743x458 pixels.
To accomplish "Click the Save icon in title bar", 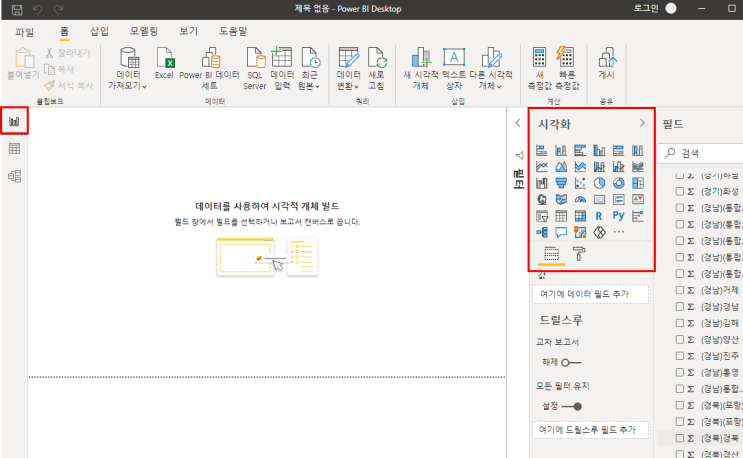I will point(17,9).
